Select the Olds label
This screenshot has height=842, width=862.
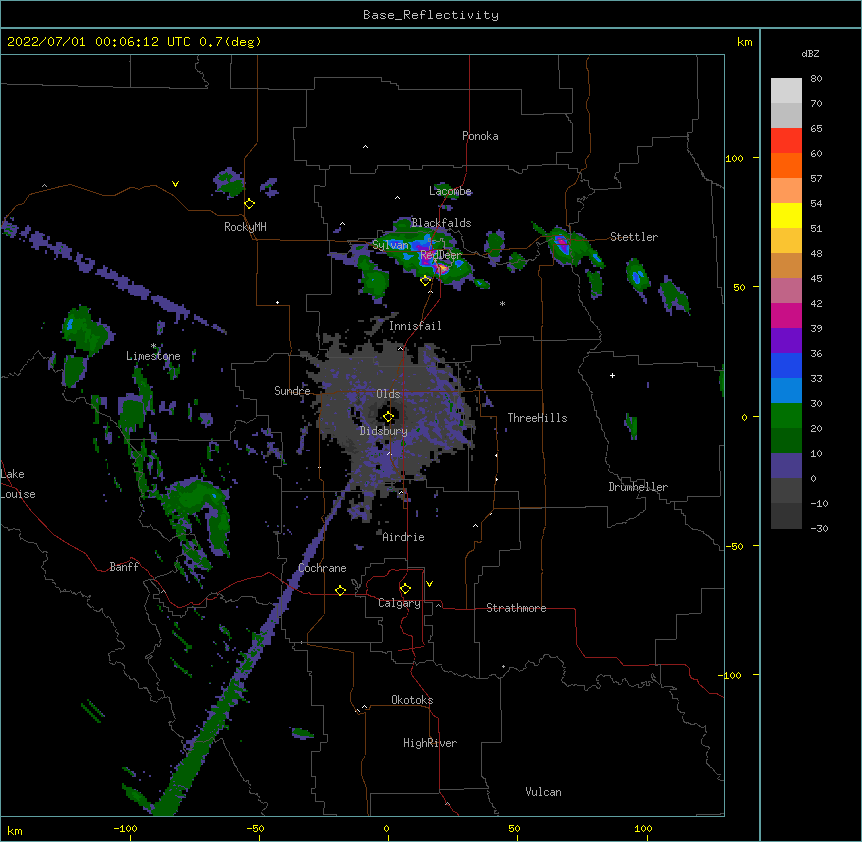pos(388,394)
